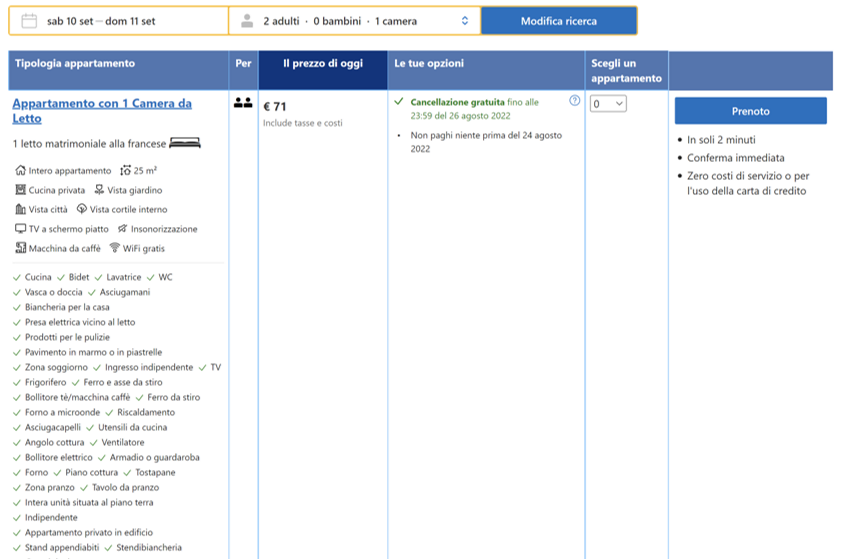Click the Vista giardino icon
The height and width of the screenshot is (559, 844).
click(x=99, y=190)
